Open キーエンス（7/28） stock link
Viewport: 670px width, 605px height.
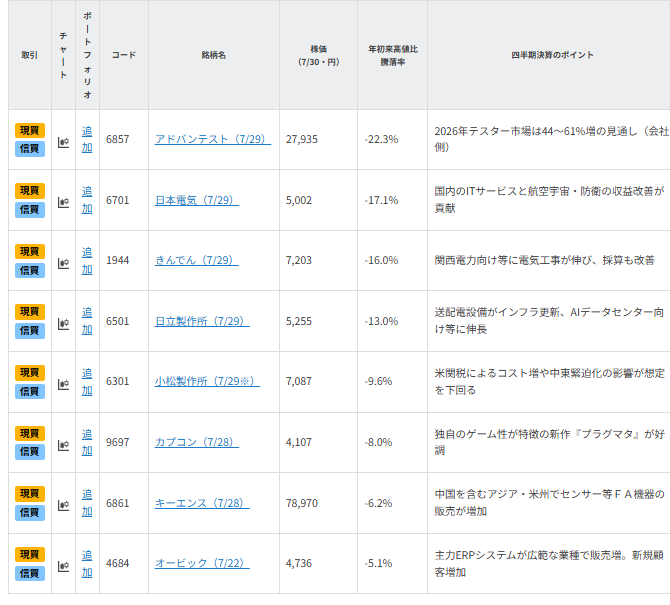point(202,503)
